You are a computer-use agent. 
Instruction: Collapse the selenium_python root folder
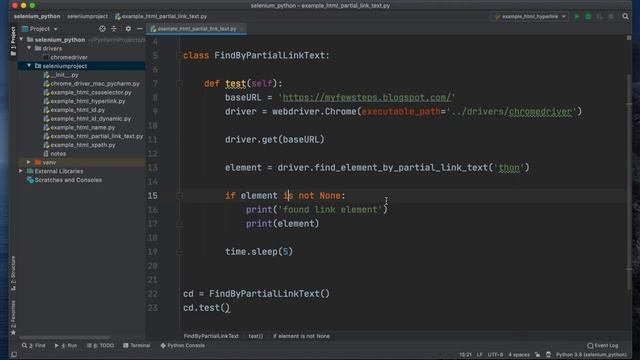(x=21, y=40)
